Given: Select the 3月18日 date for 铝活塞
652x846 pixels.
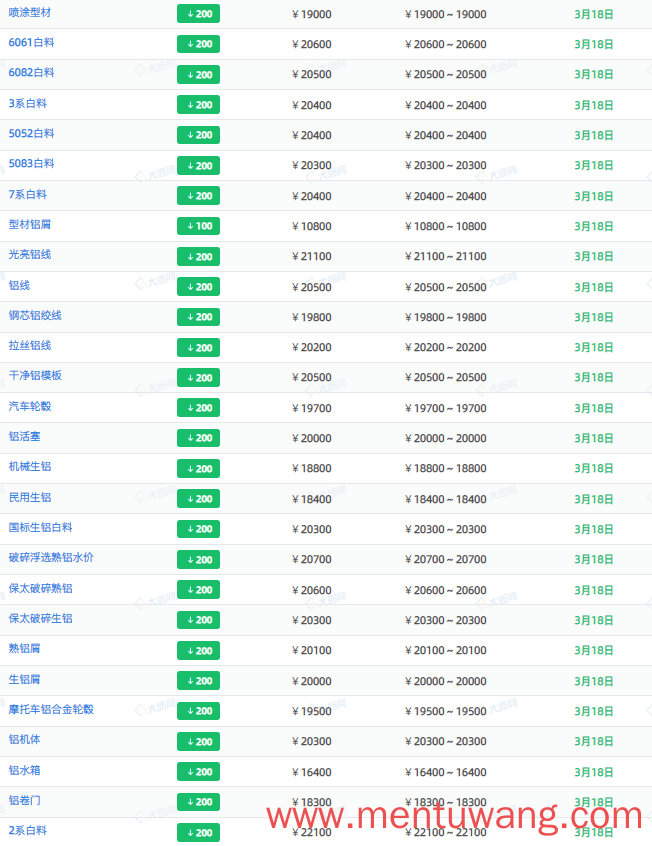Looking at the screenshot, I should [594, 439].
